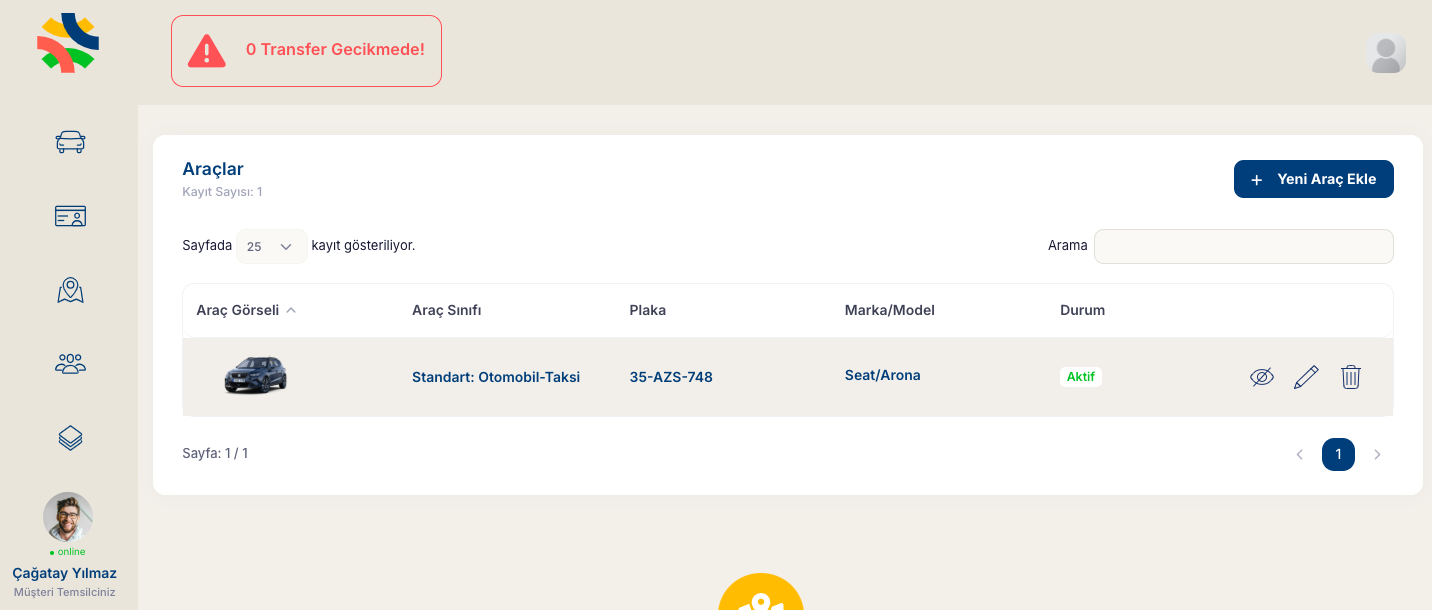Screen dimensions: 1432x610
Task: Open the records-per-page dropdown showing 25
Action: pyautogui.click(x=271, y=246)
